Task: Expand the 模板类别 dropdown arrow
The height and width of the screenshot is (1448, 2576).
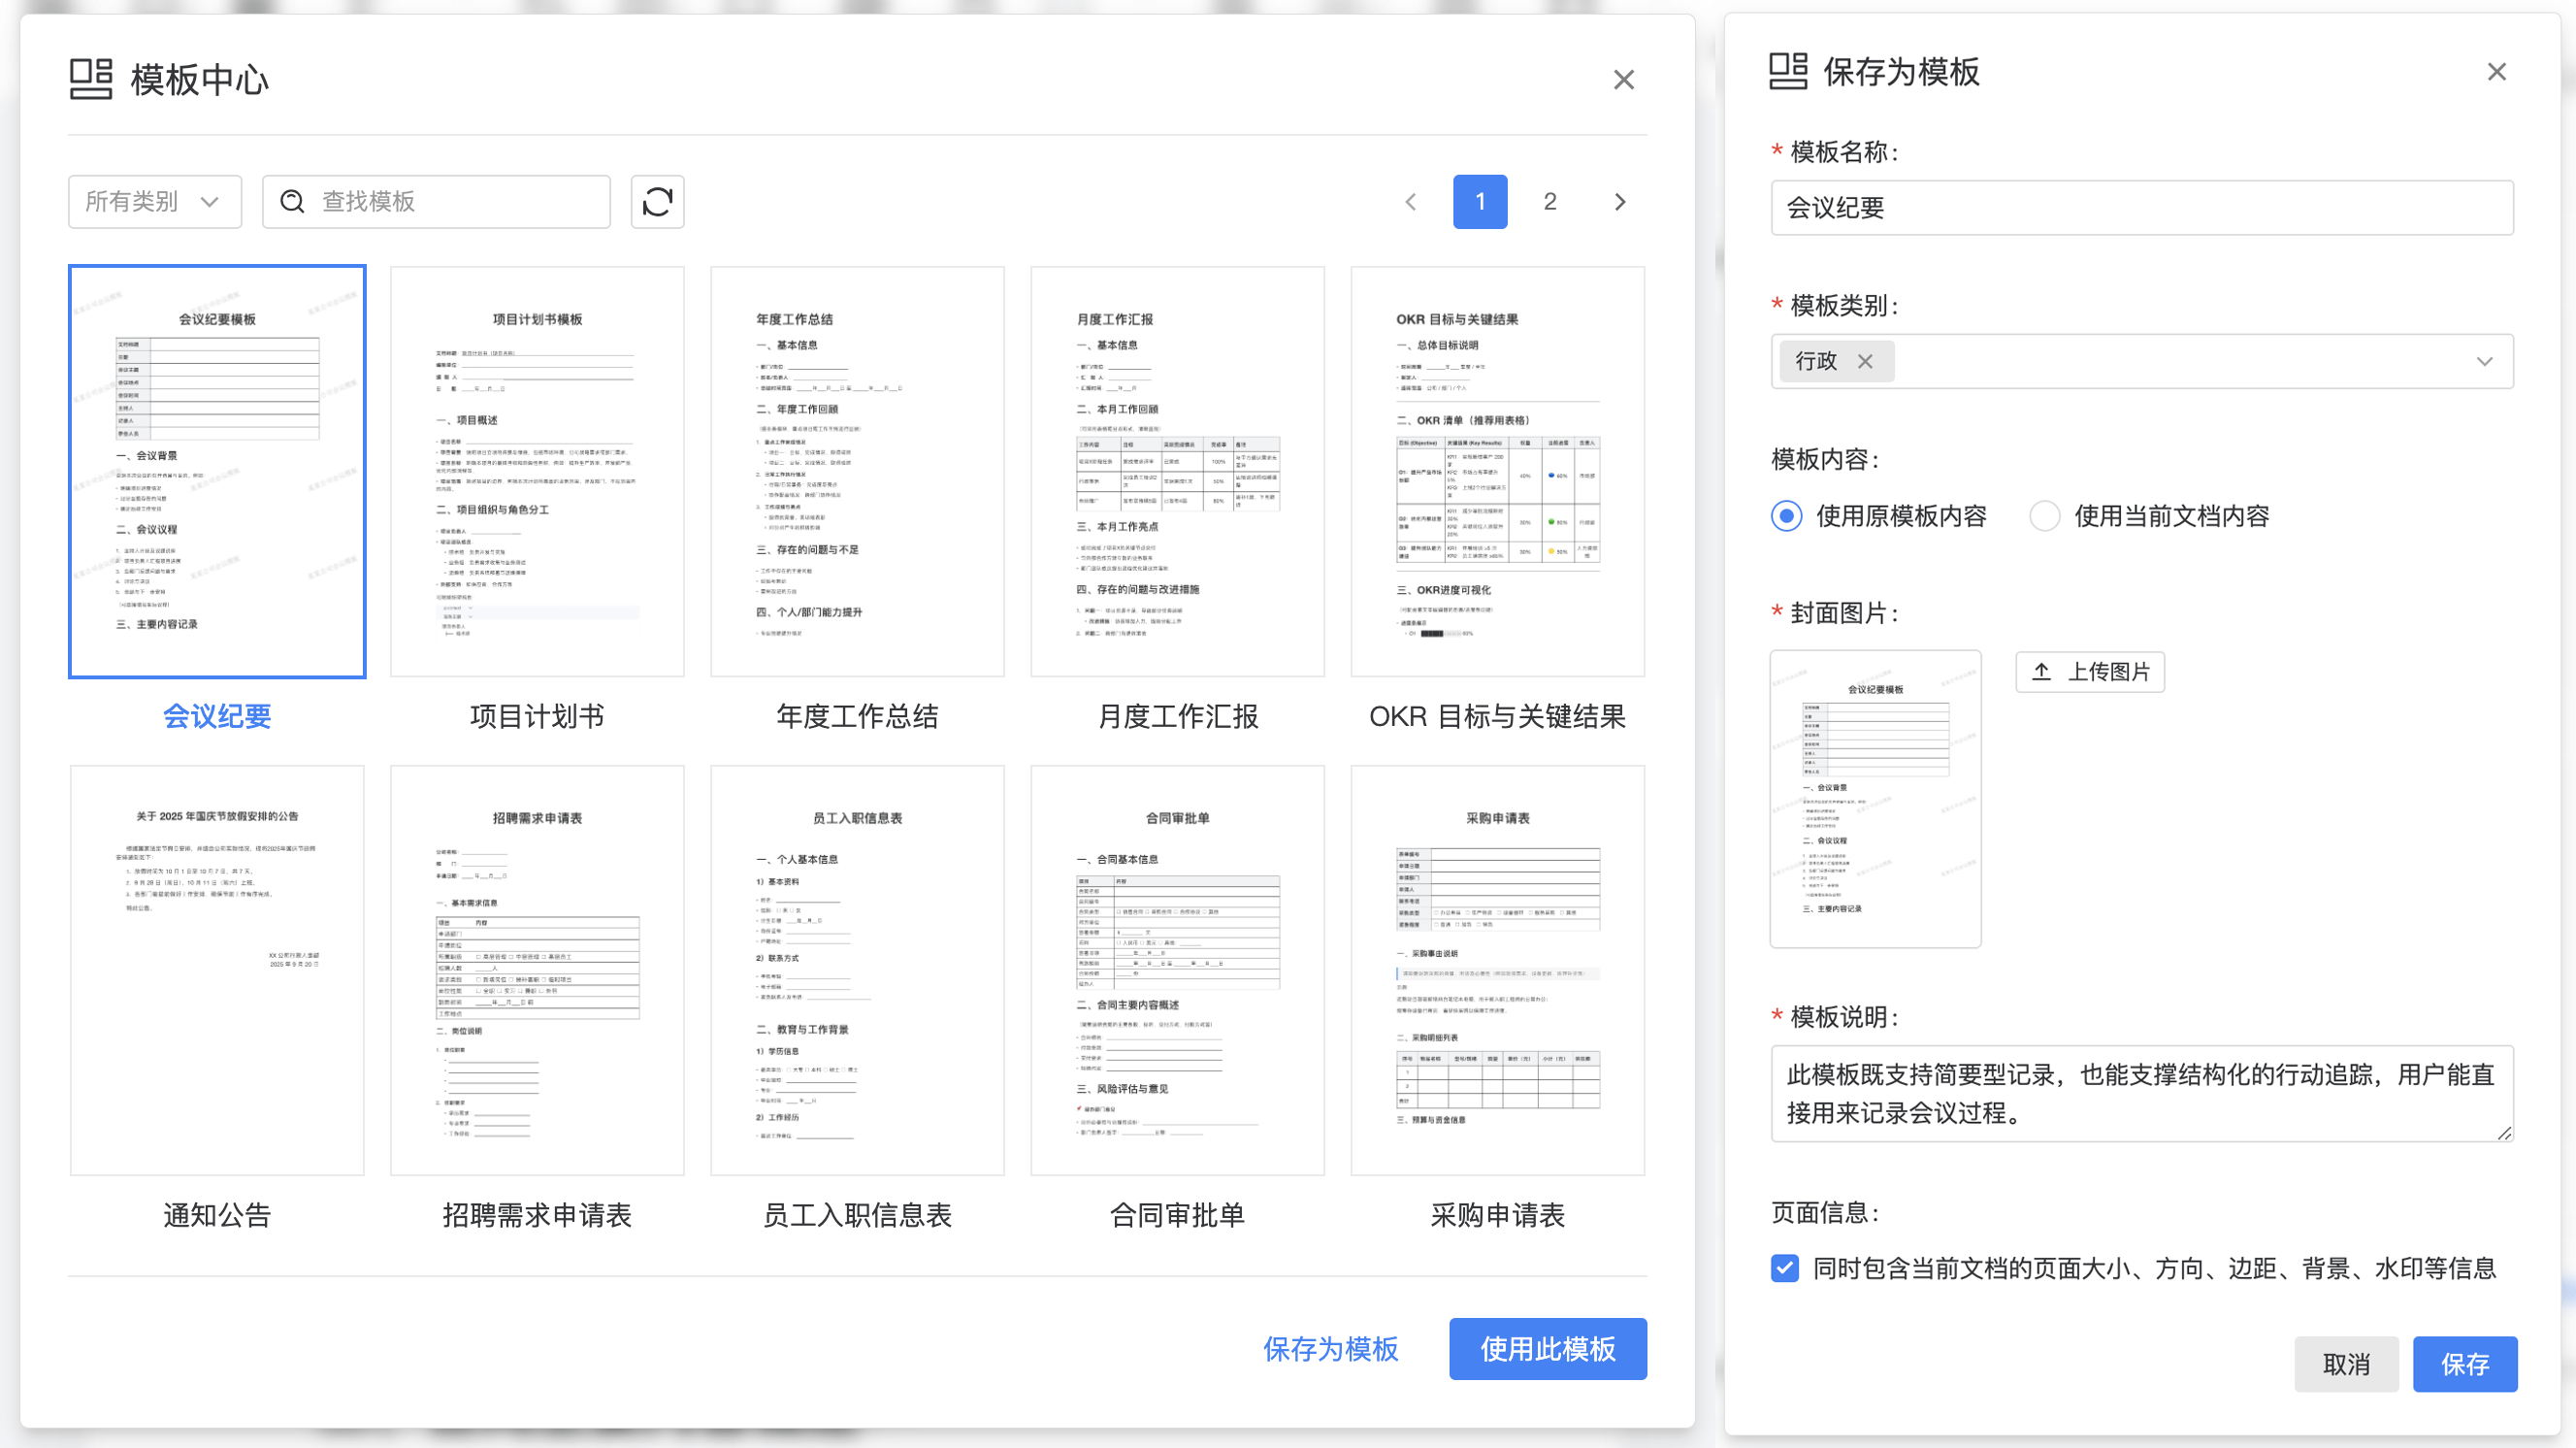Action: click(2484, 362)
